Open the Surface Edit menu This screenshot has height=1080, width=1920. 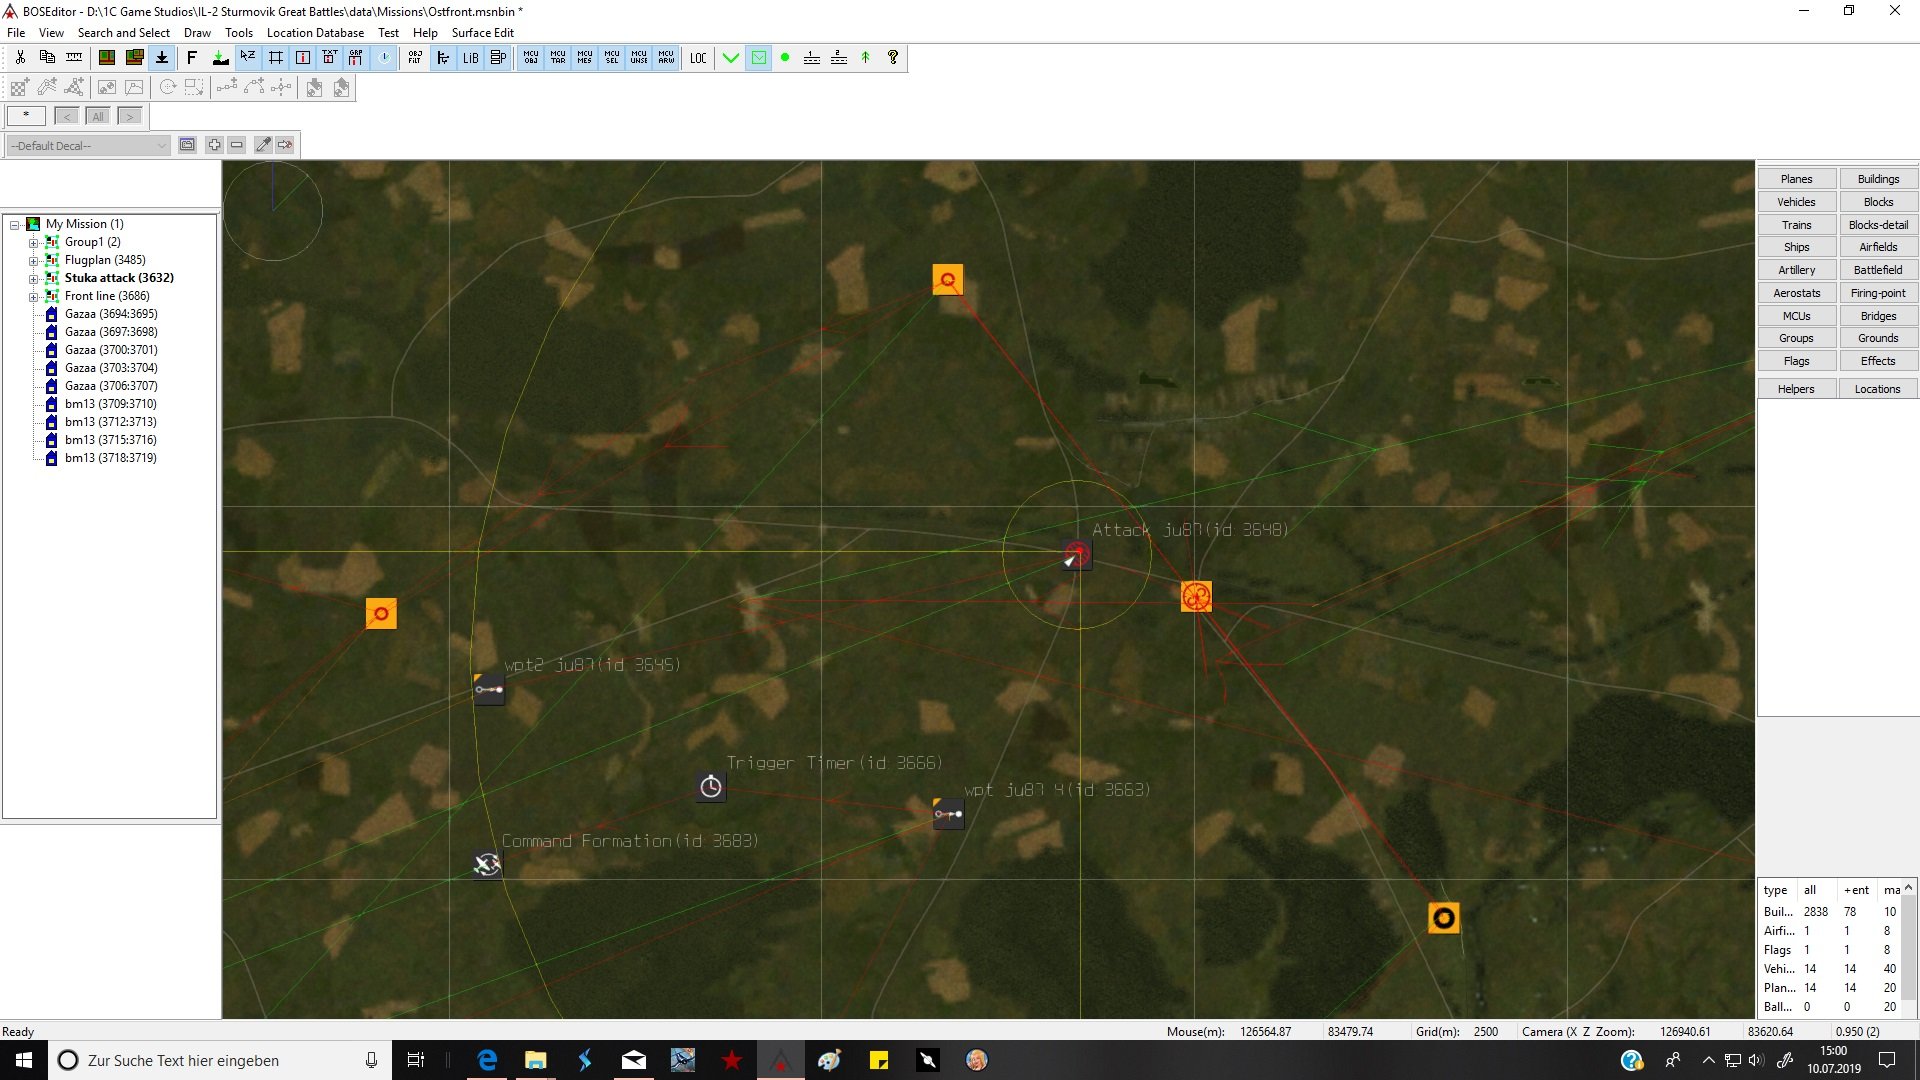(x=482, y=33)
